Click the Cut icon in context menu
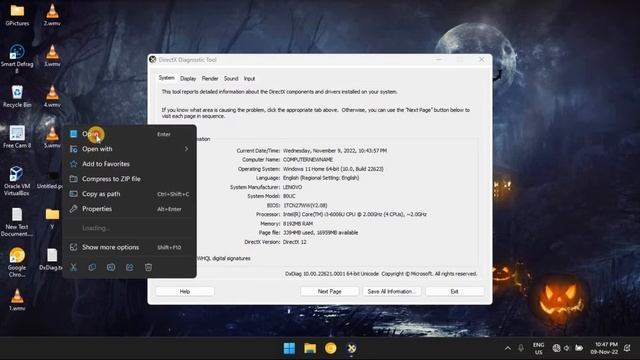This screenshot has width=640, height=360. [x=73, y=267]
